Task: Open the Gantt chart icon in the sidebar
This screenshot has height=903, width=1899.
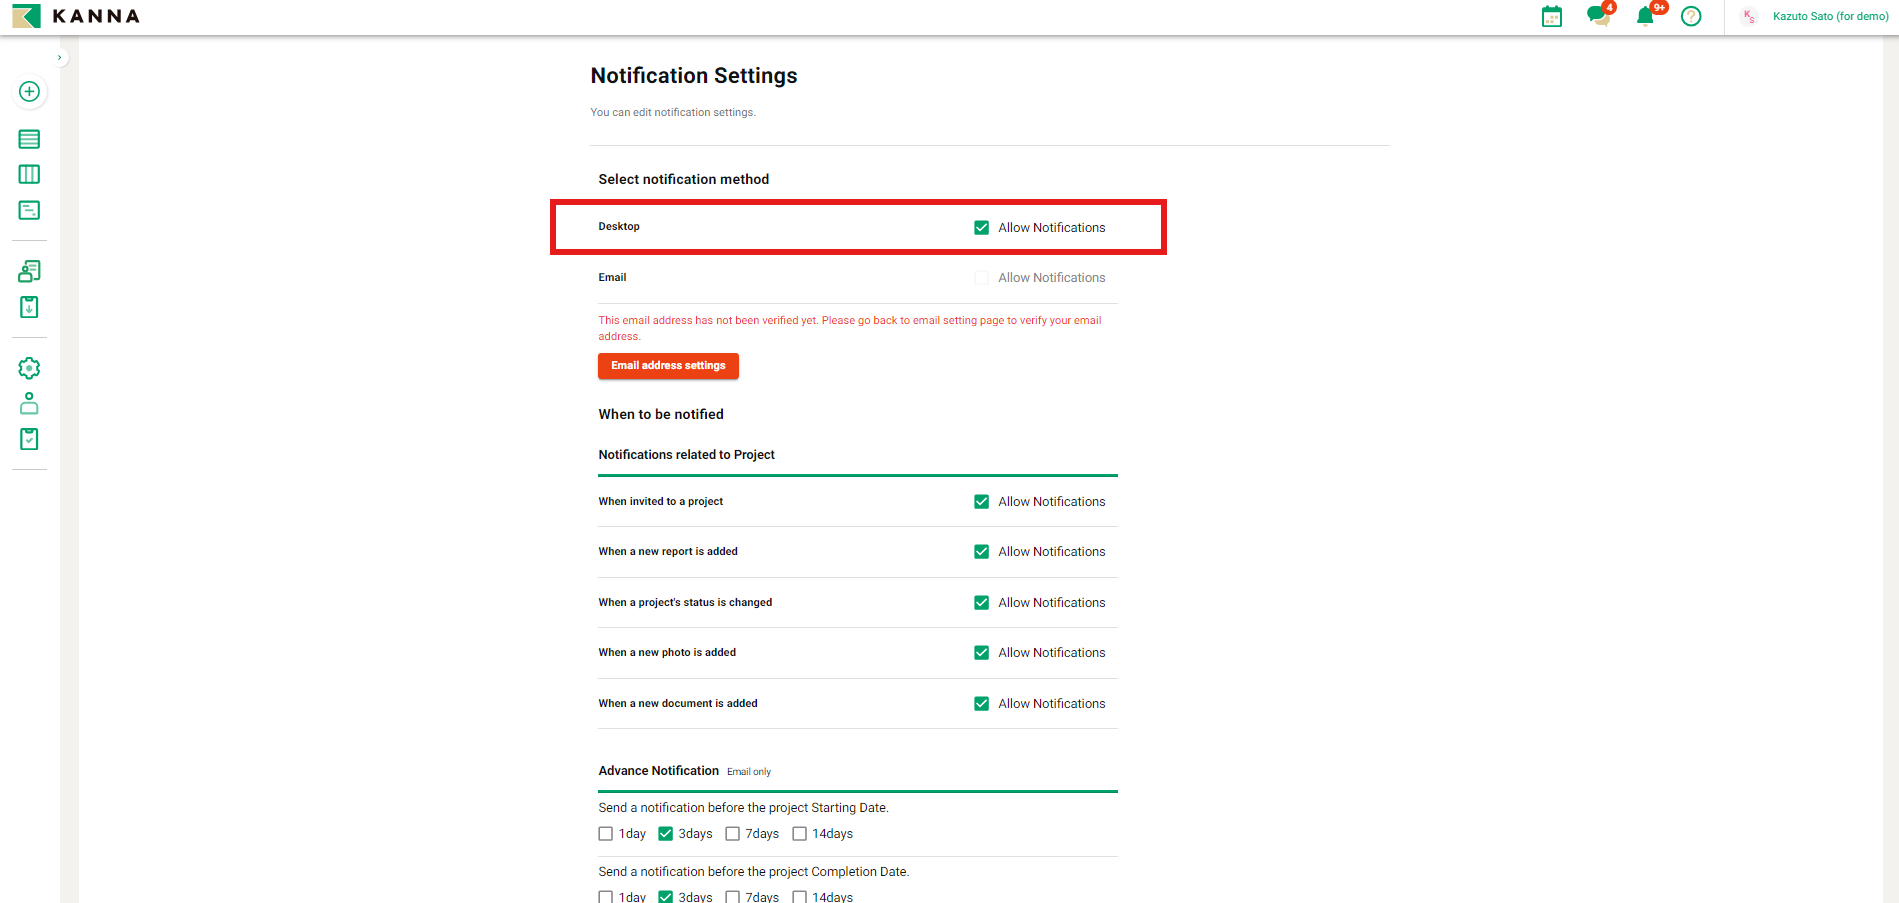Action: coord(29,211)
